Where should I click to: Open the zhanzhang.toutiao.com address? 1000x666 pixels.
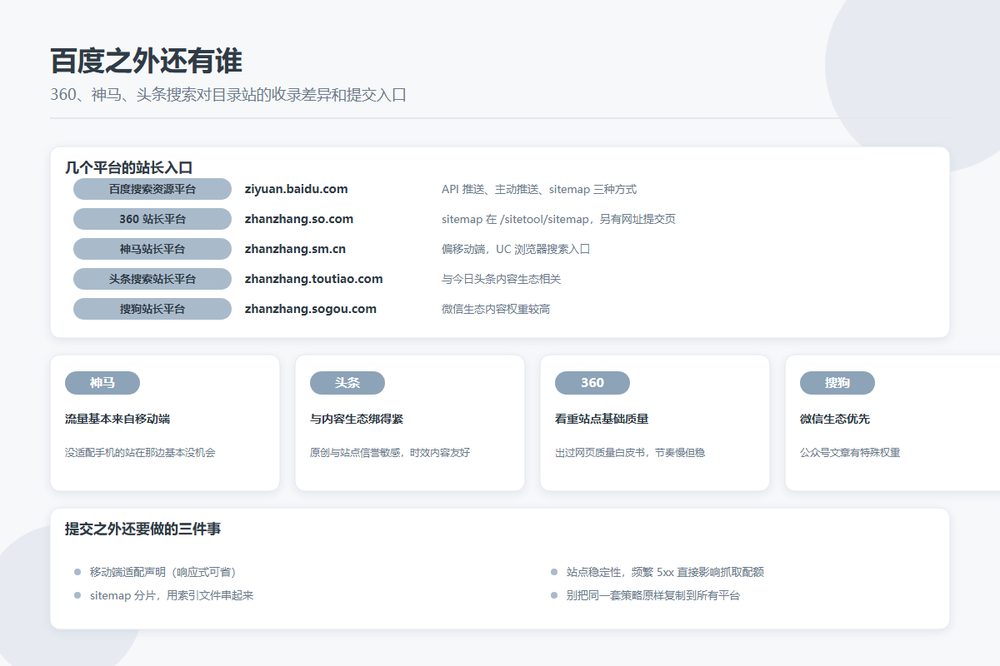[314, 279]
